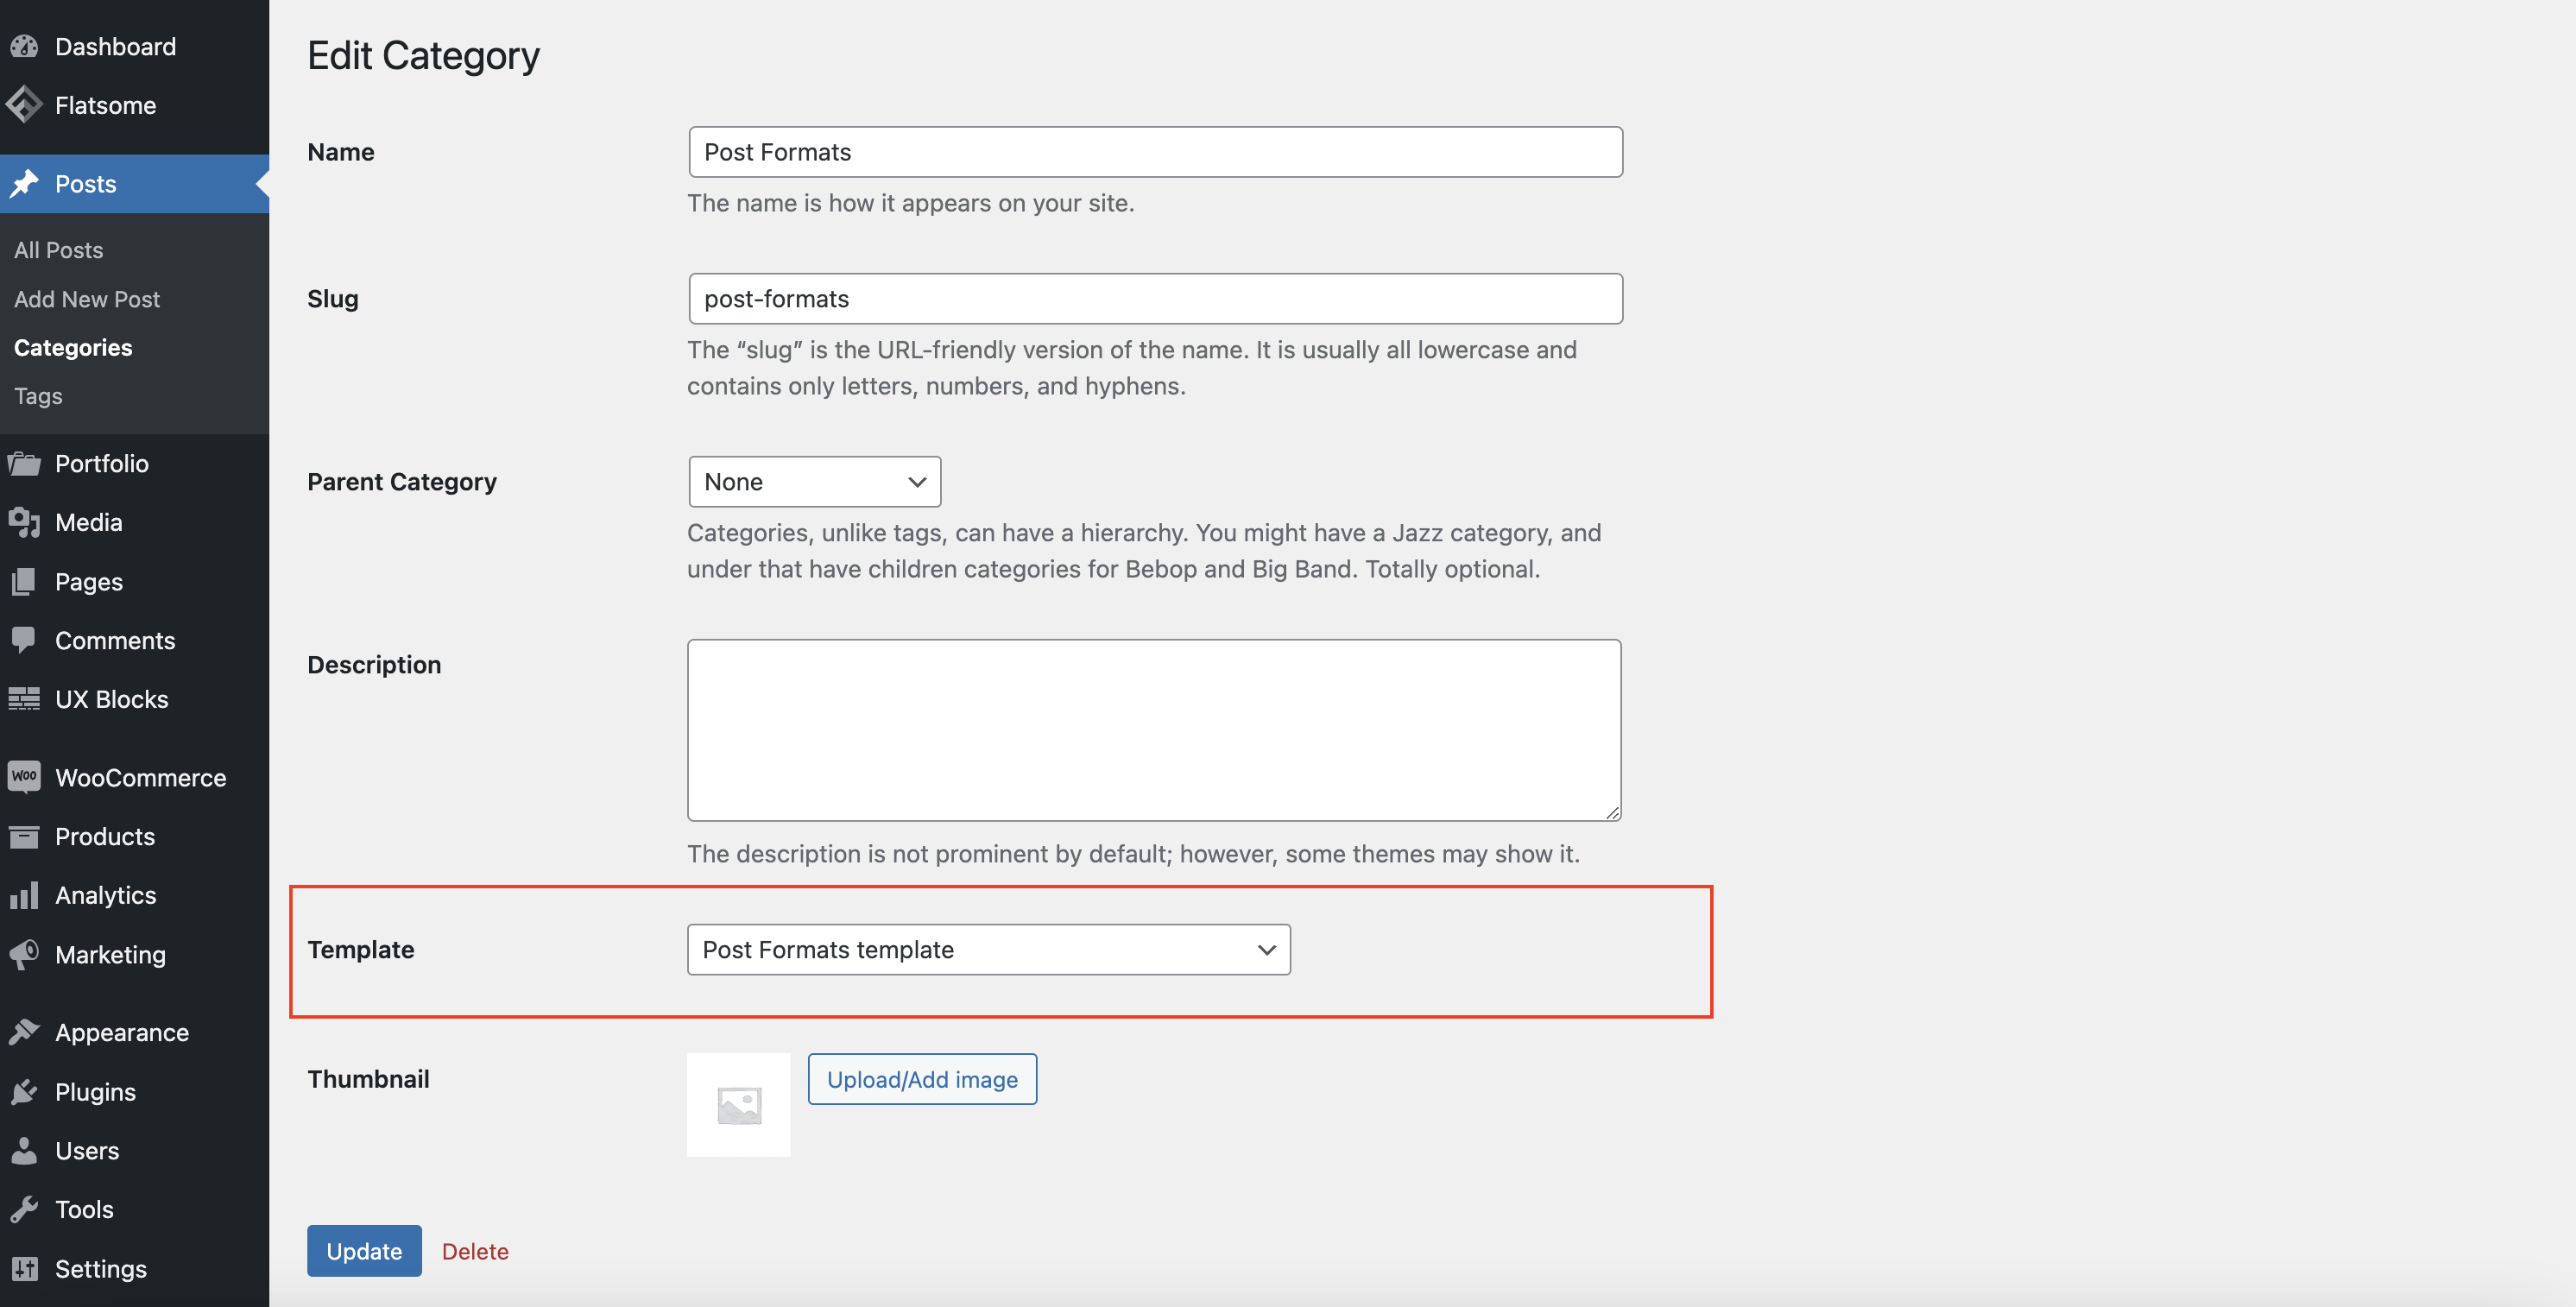Select Add New Post in sidebar
Viewport: 2576px width, 1307px height.
pyautogui.click(x=86, y=299)
